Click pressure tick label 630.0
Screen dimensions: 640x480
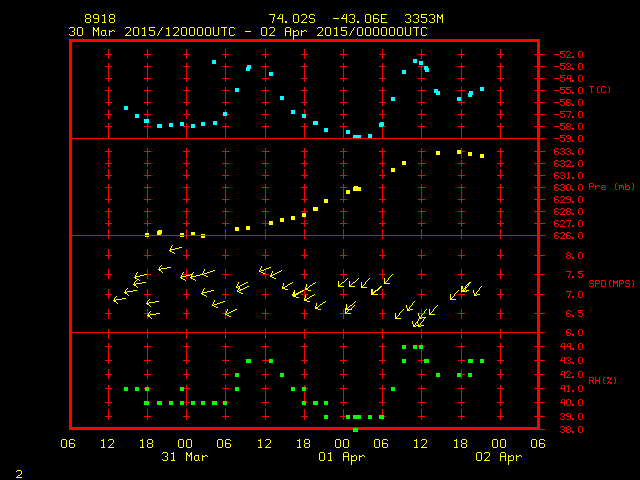(x=568, y=188)
